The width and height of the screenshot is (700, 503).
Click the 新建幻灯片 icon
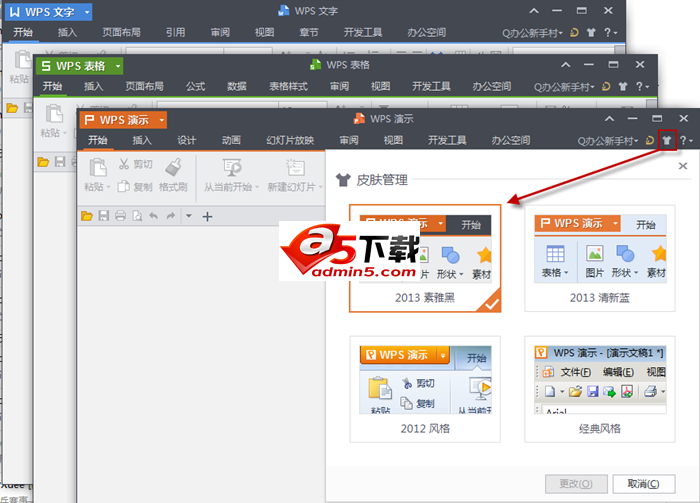[x=295, y=167]
